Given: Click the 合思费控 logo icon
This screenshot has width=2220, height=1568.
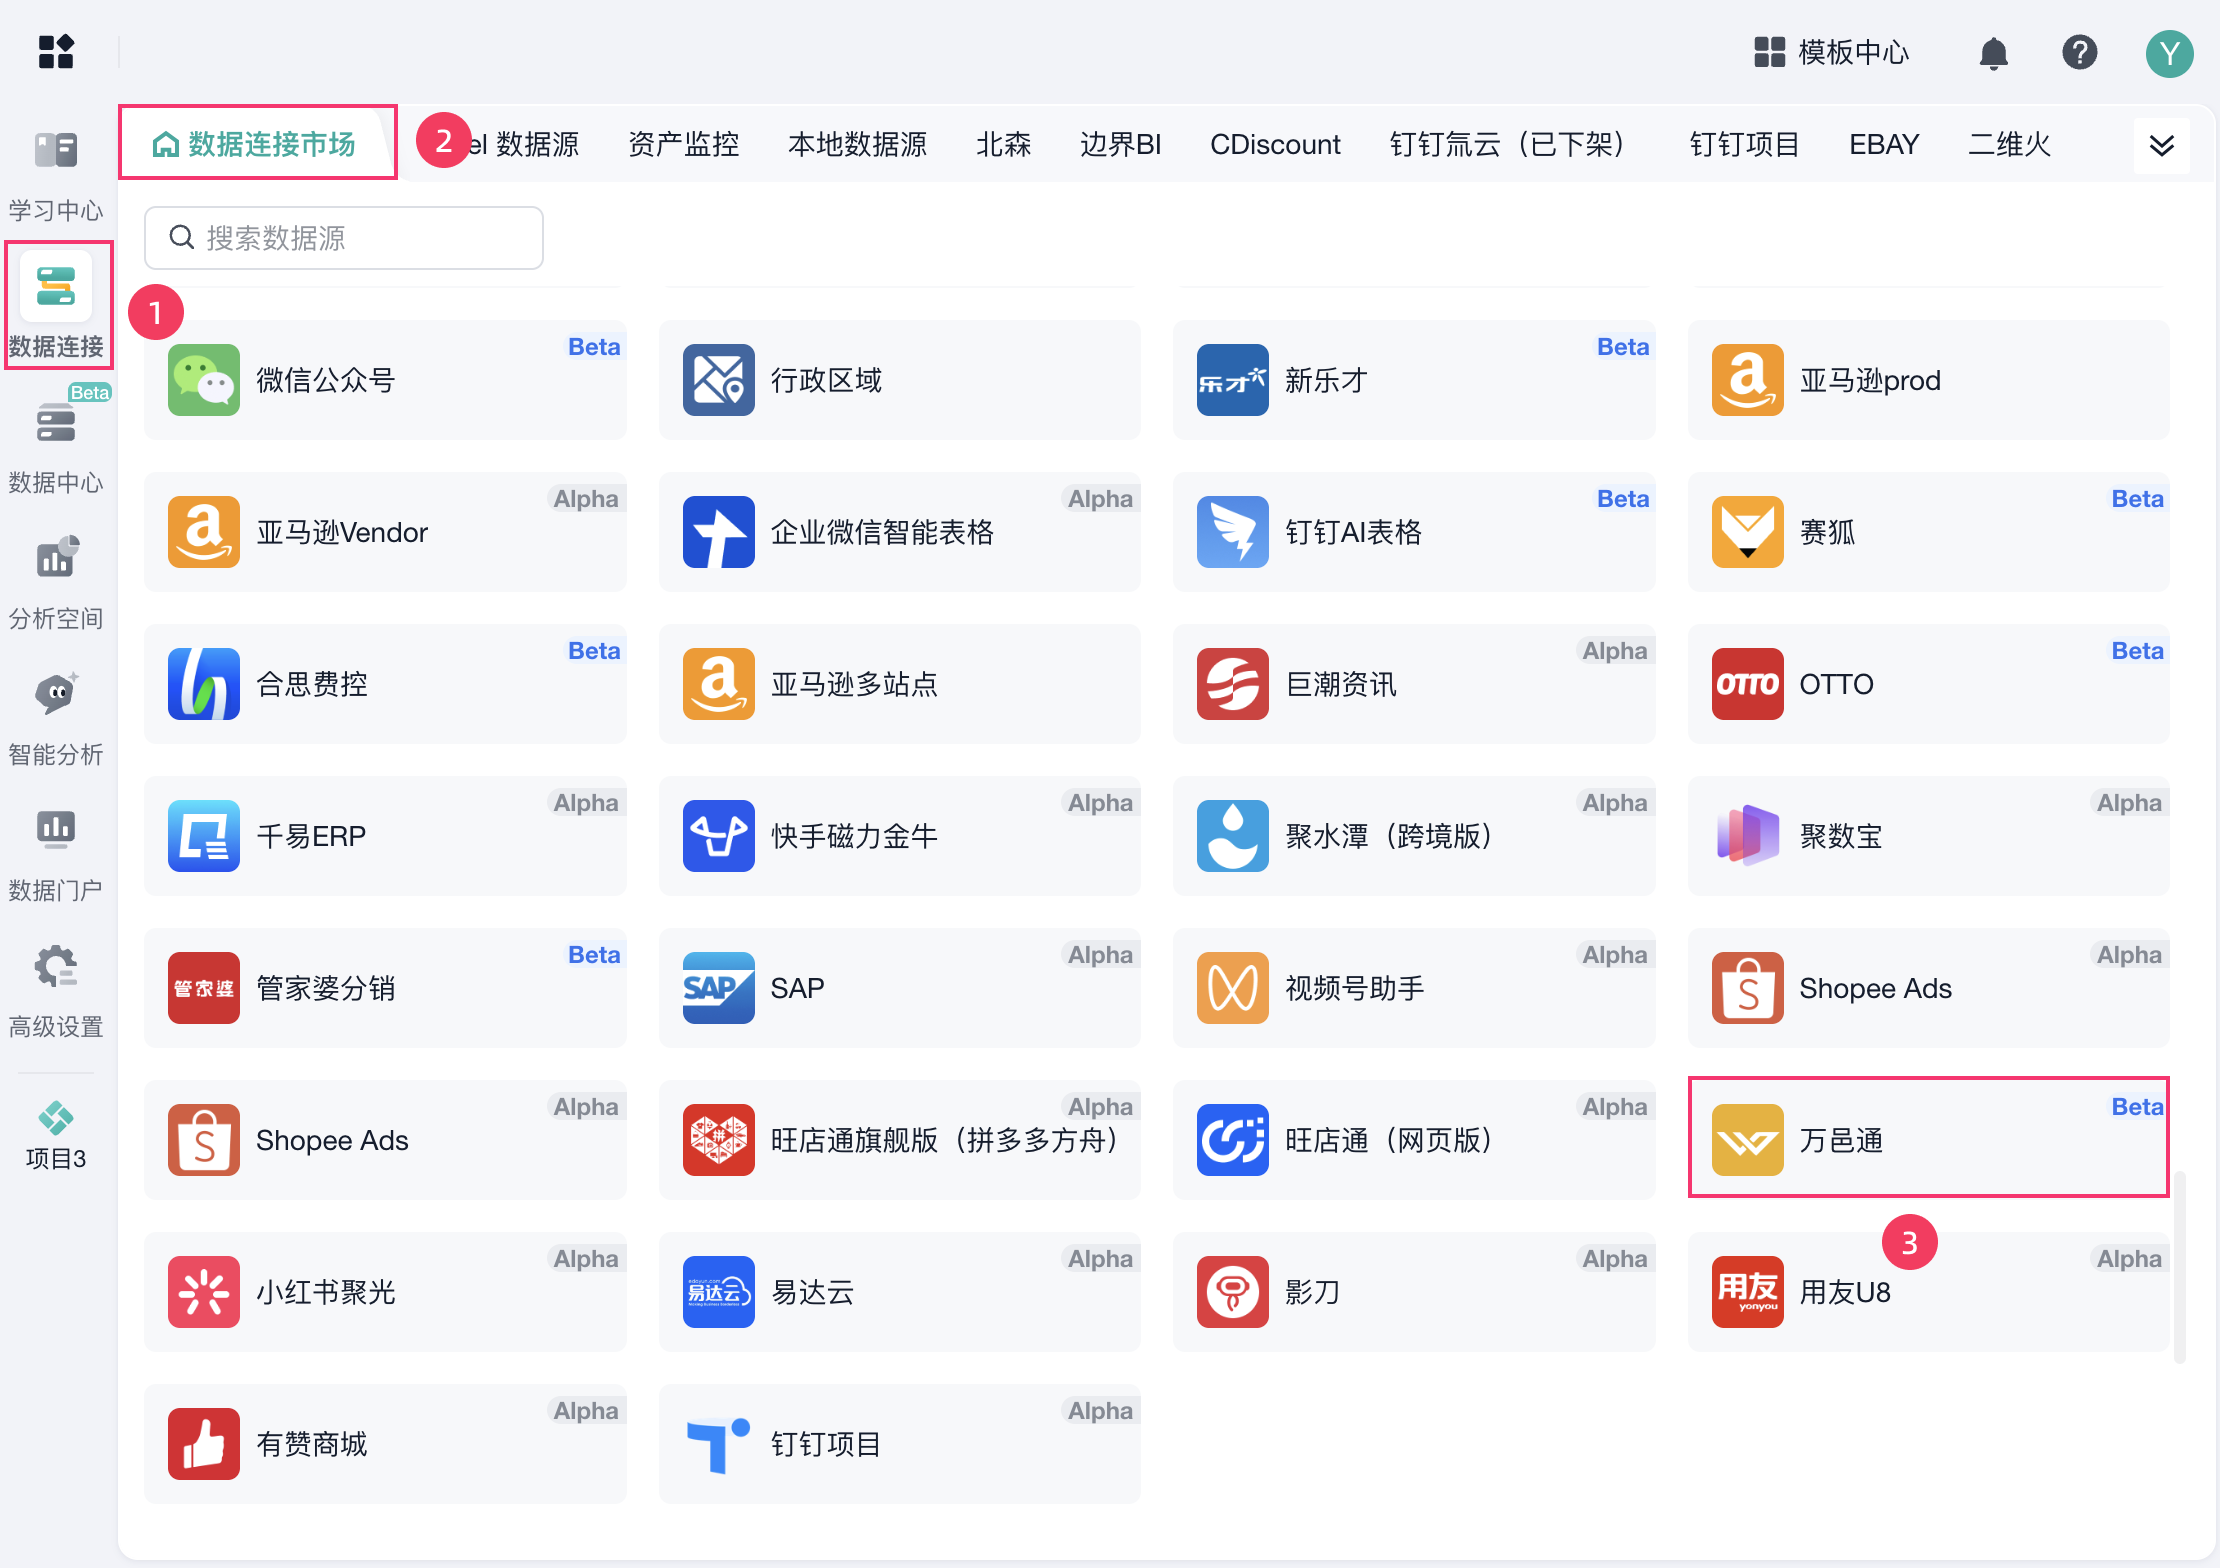Looking at the screenshot, I should point(204,684).
